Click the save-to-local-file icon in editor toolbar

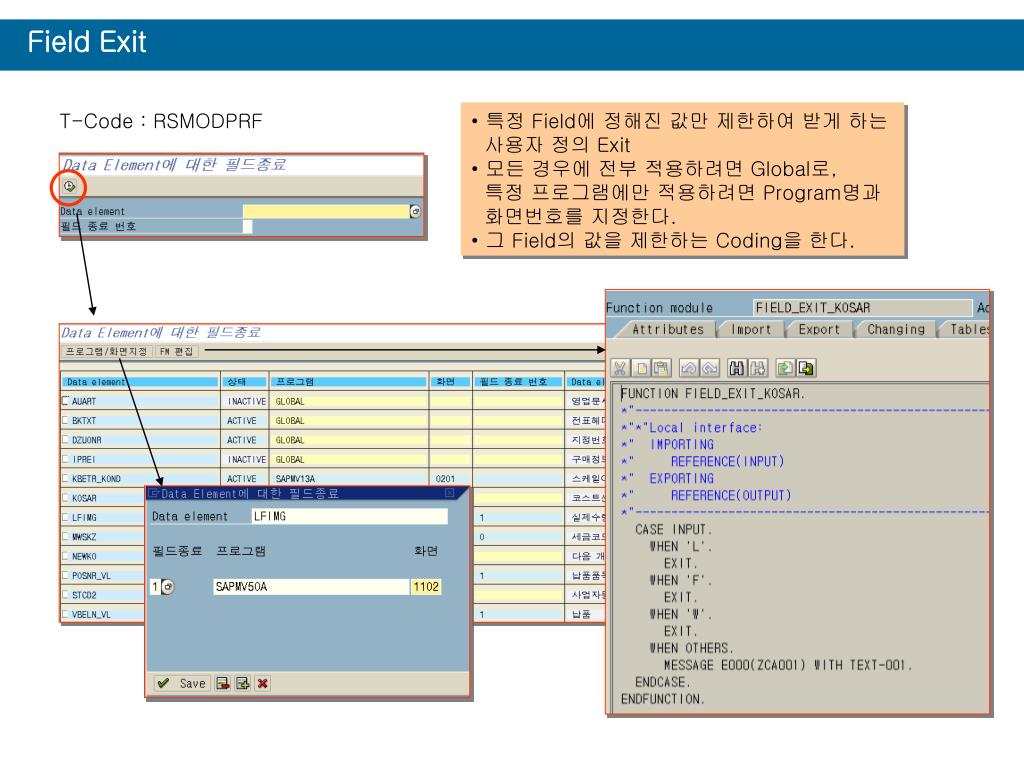807,368
